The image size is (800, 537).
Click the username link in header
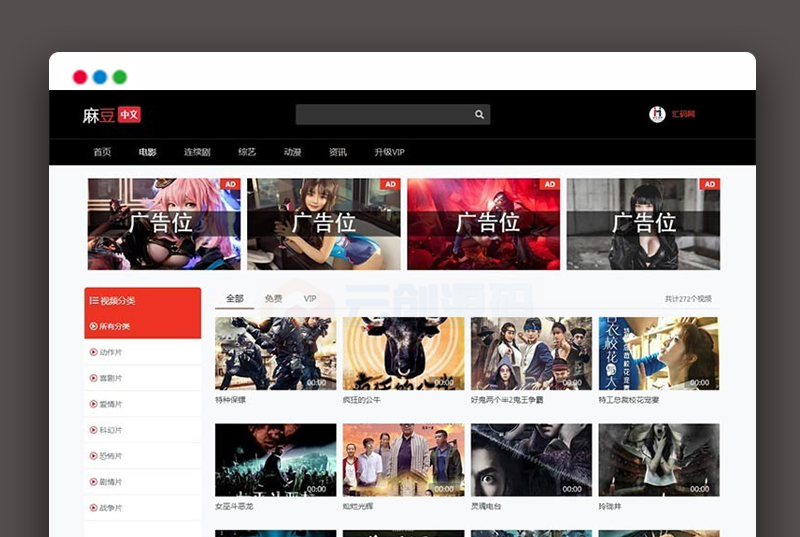(683, 114)
